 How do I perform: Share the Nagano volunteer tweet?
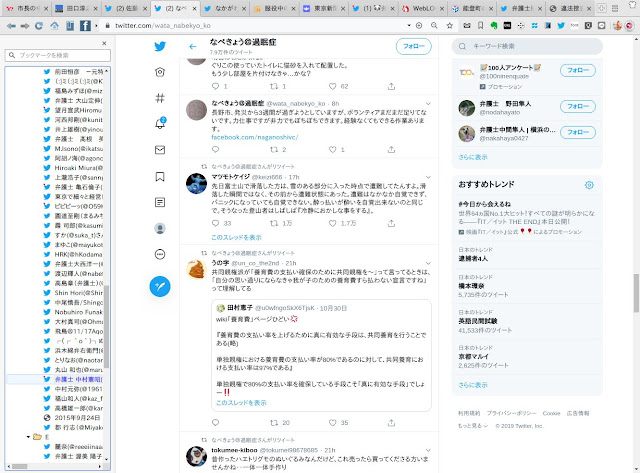391,150
